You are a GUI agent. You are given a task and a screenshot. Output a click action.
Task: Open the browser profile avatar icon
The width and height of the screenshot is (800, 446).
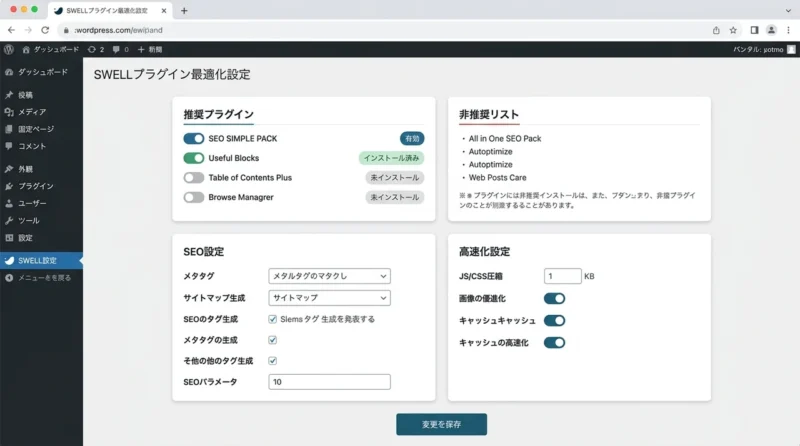771,30
